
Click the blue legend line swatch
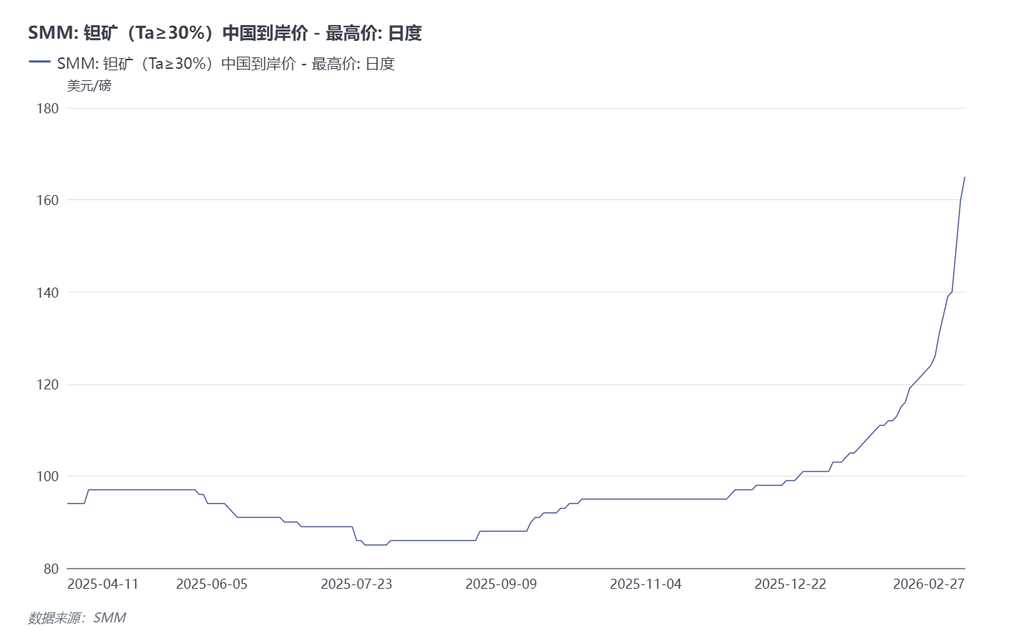39,63
